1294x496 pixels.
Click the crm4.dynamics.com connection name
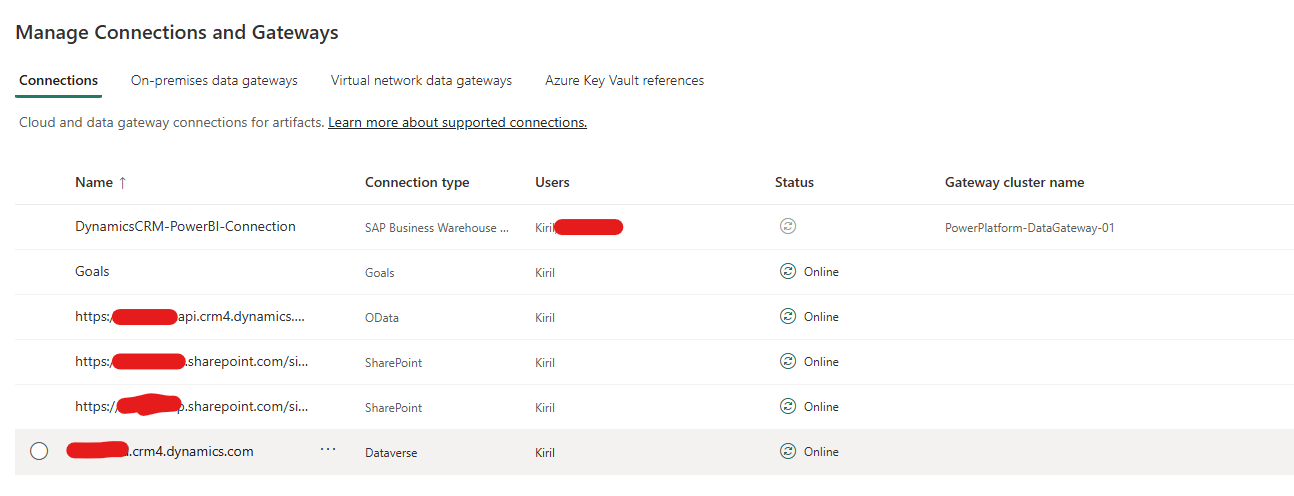(x=160, y=452)
